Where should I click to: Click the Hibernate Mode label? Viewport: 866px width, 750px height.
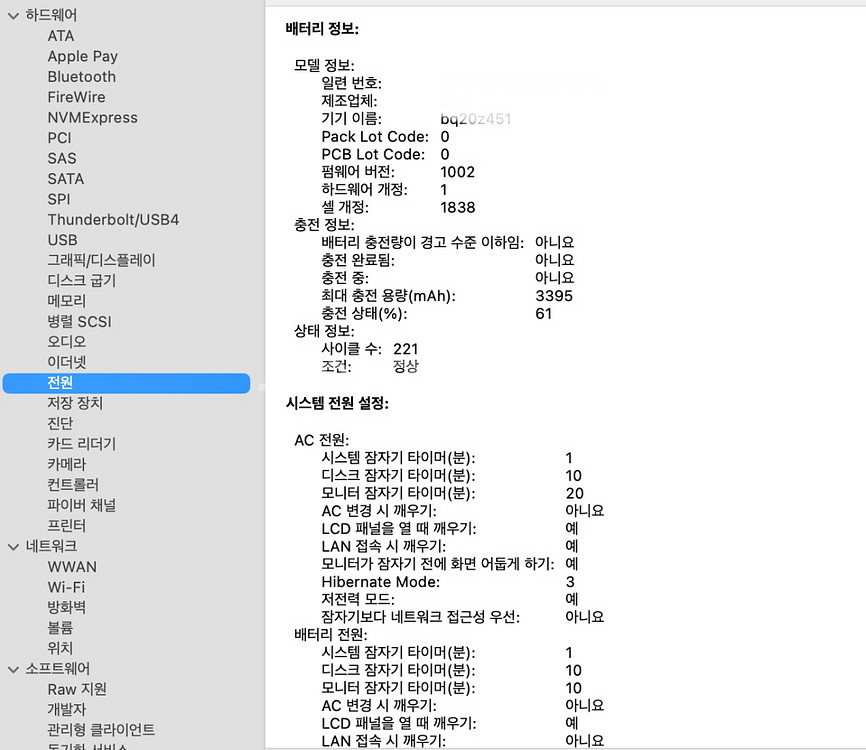tap(381, 582)
